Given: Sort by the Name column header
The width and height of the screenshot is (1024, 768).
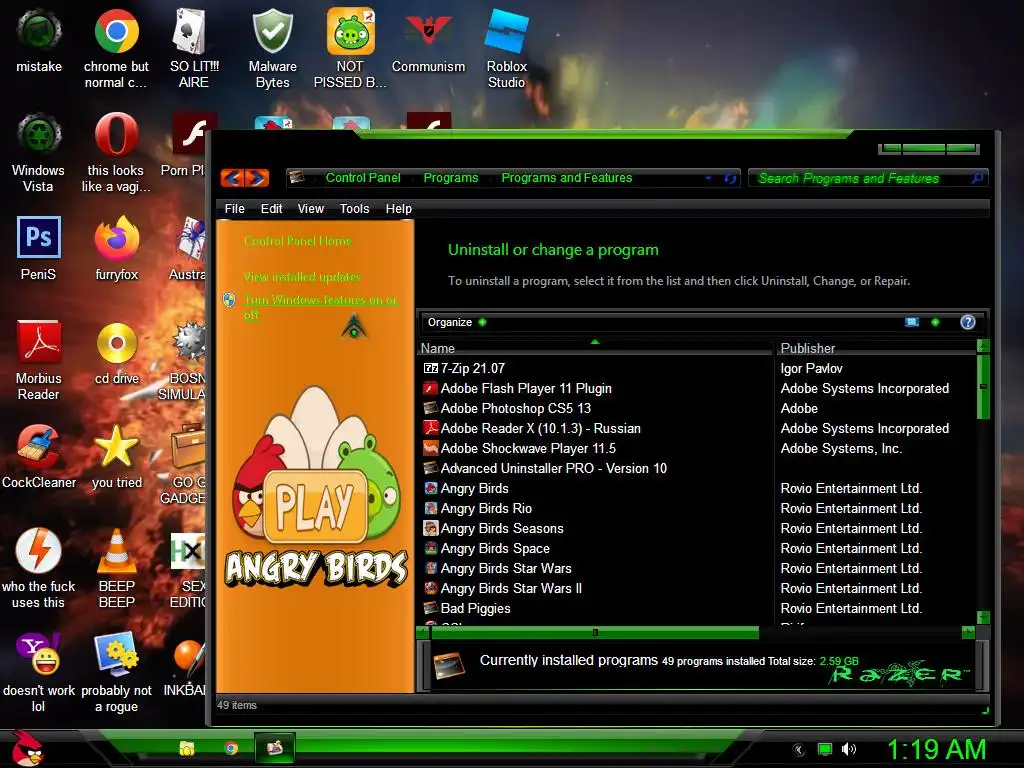Looking at the screenshot, I should (x=594, y=348).
